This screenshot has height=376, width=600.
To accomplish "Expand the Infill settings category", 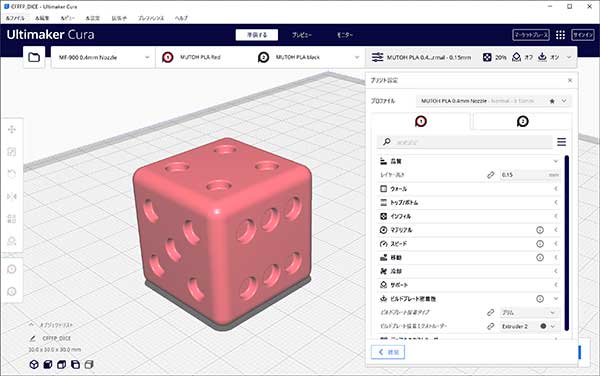I will pyautogui.click(x=468, y=216).
